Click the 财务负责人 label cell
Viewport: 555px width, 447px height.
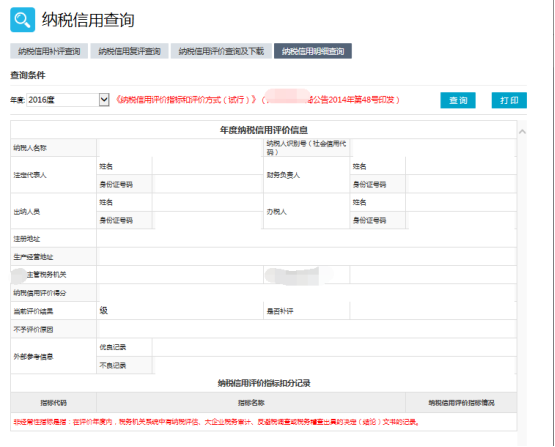tap(307, 175)
